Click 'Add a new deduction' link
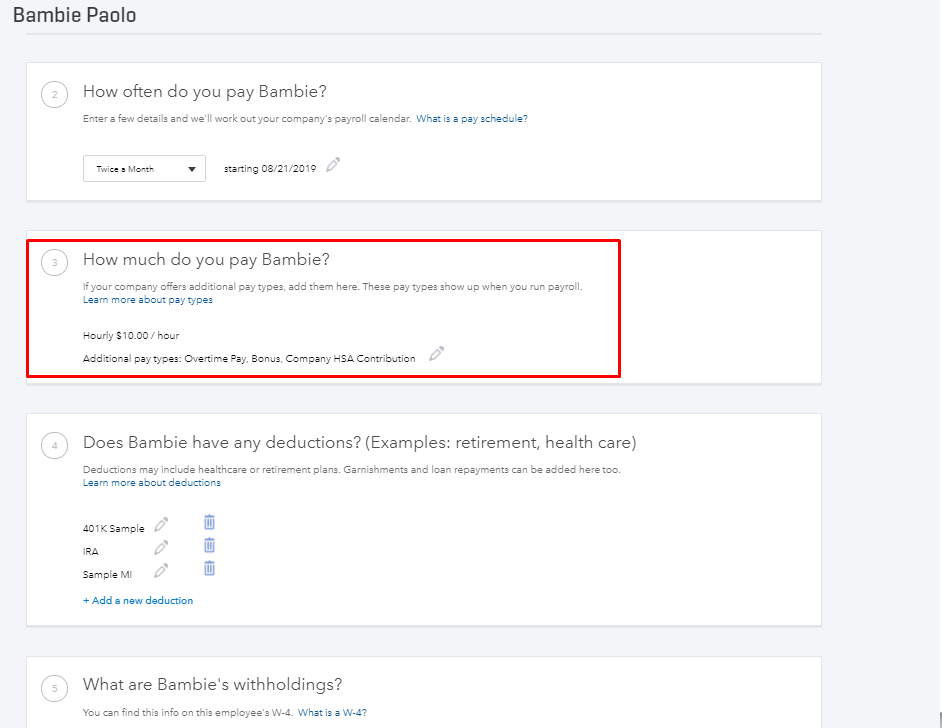Viewport: 942px width, 728px height. pyautogui.click(x=138, y=601)
